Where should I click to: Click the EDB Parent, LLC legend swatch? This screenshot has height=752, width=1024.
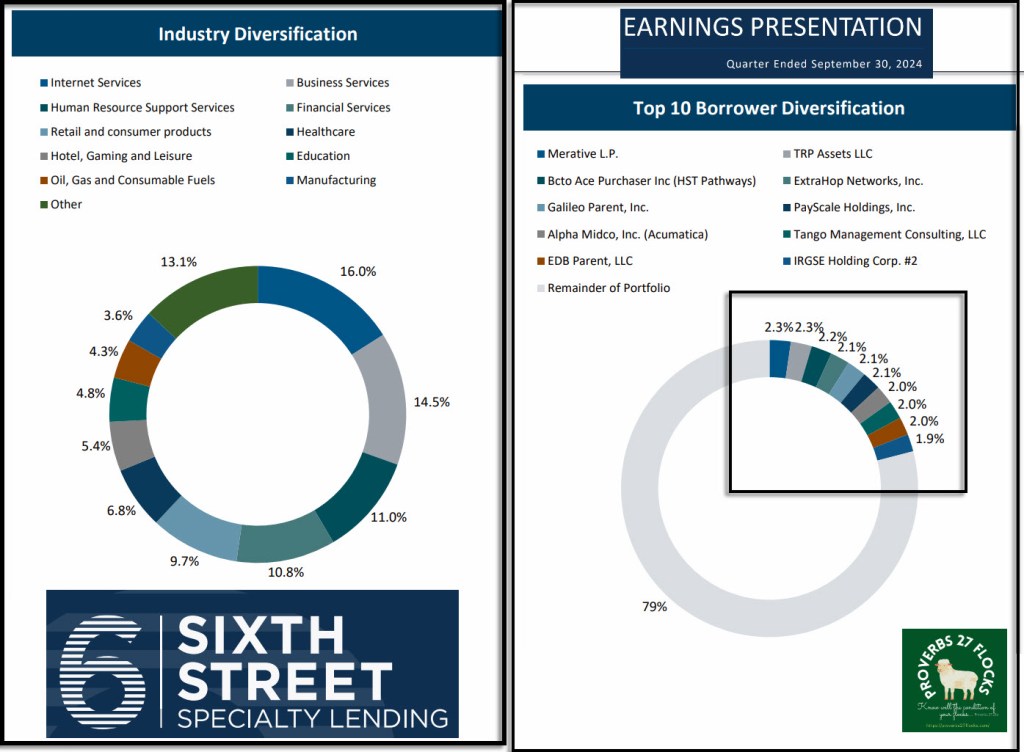coord(541,262)
